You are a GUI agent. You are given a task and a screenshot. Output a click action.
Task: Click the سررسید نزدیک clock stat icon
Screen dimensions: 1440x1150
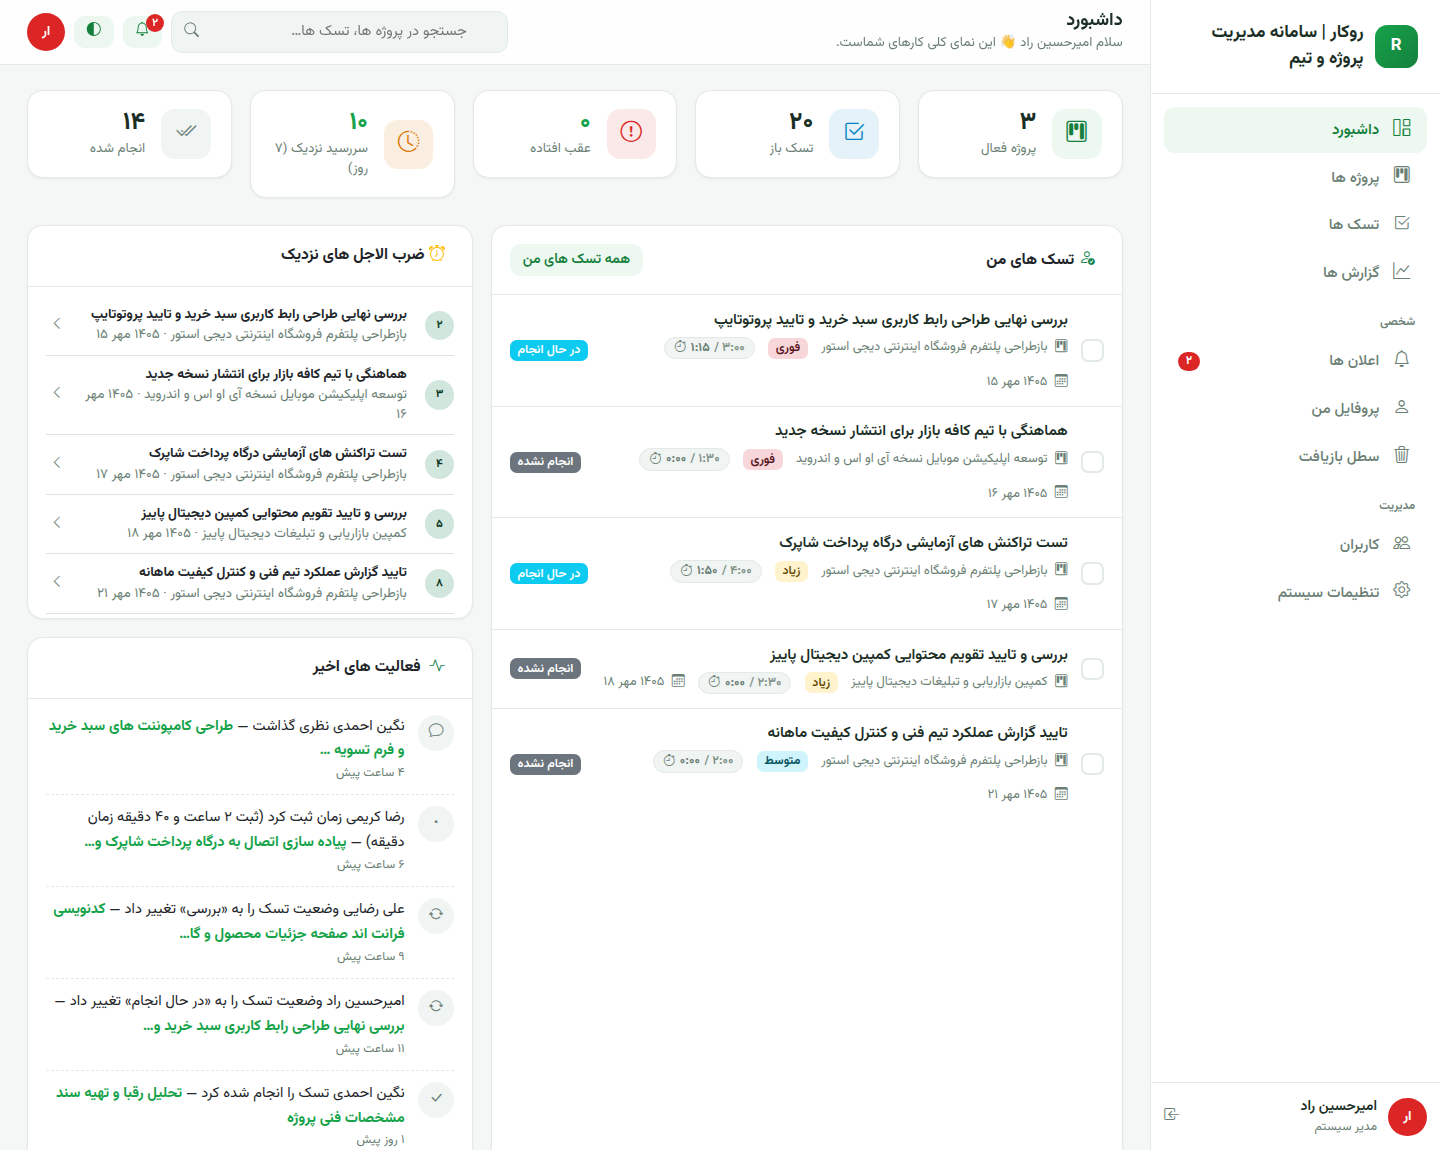coord(408,144)
